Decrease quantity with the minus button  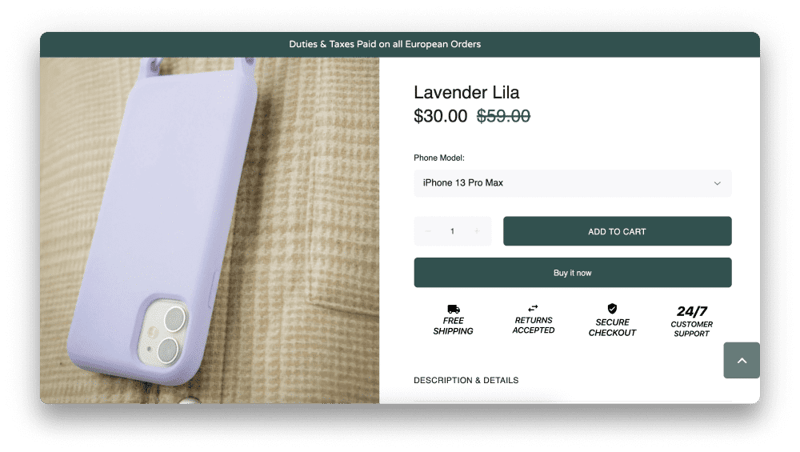point(428,231)
